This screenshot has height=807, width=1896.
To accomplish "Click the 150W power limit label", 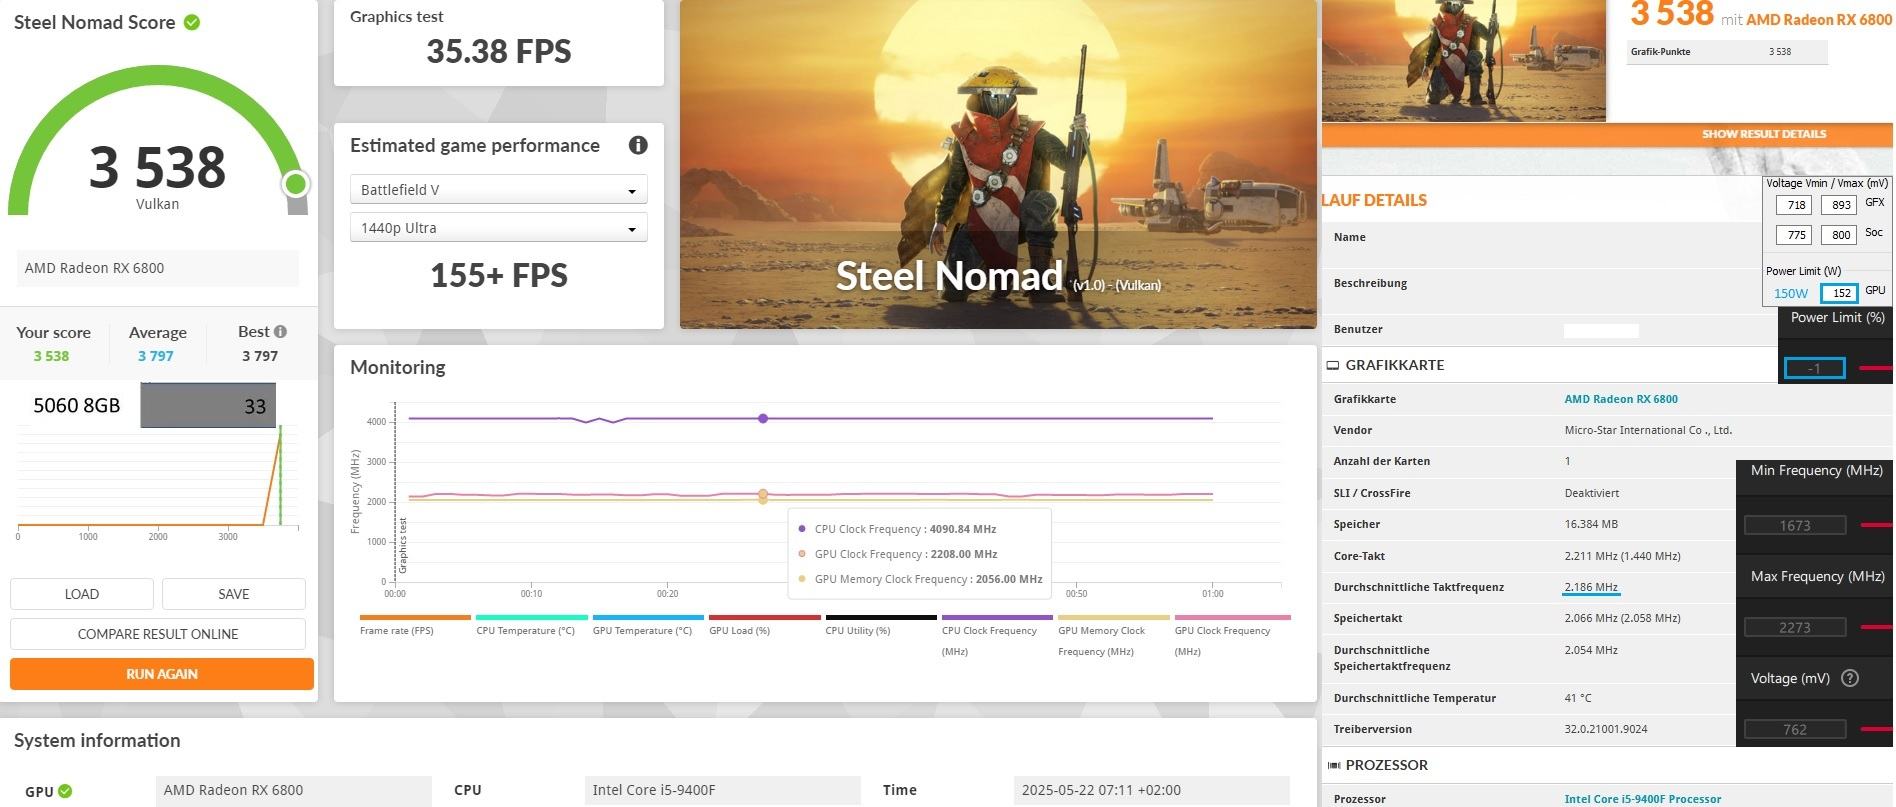I will pyautogui.click(x=1791, y=293).
